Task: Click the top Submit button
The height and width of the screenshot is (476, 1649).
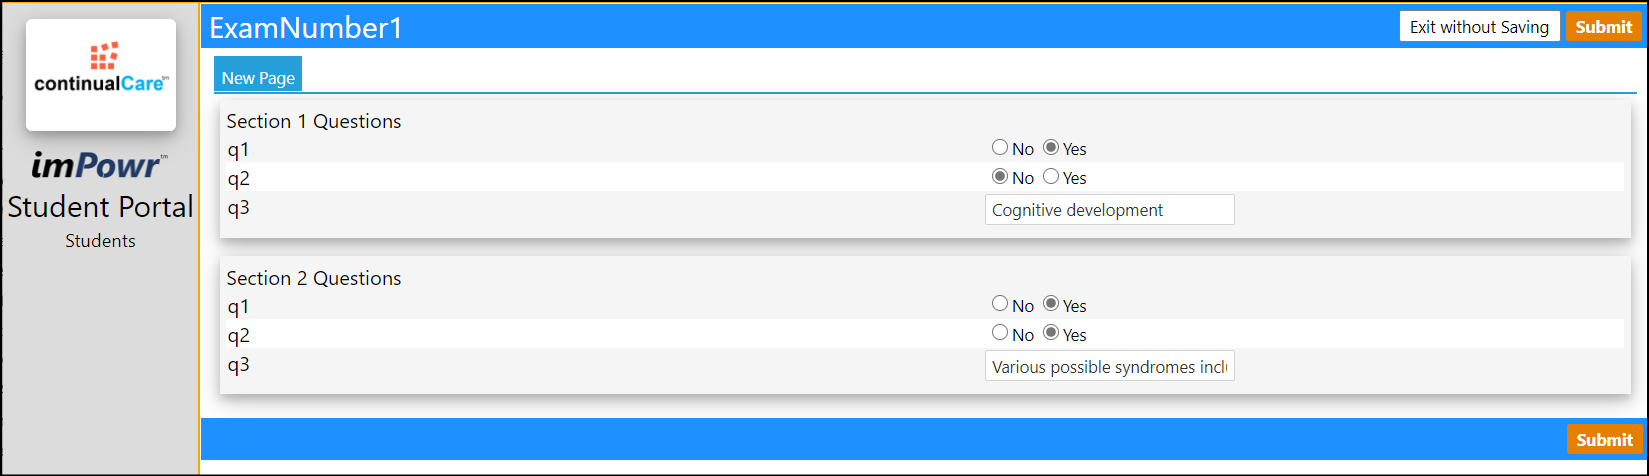Action: [1604, 27]
